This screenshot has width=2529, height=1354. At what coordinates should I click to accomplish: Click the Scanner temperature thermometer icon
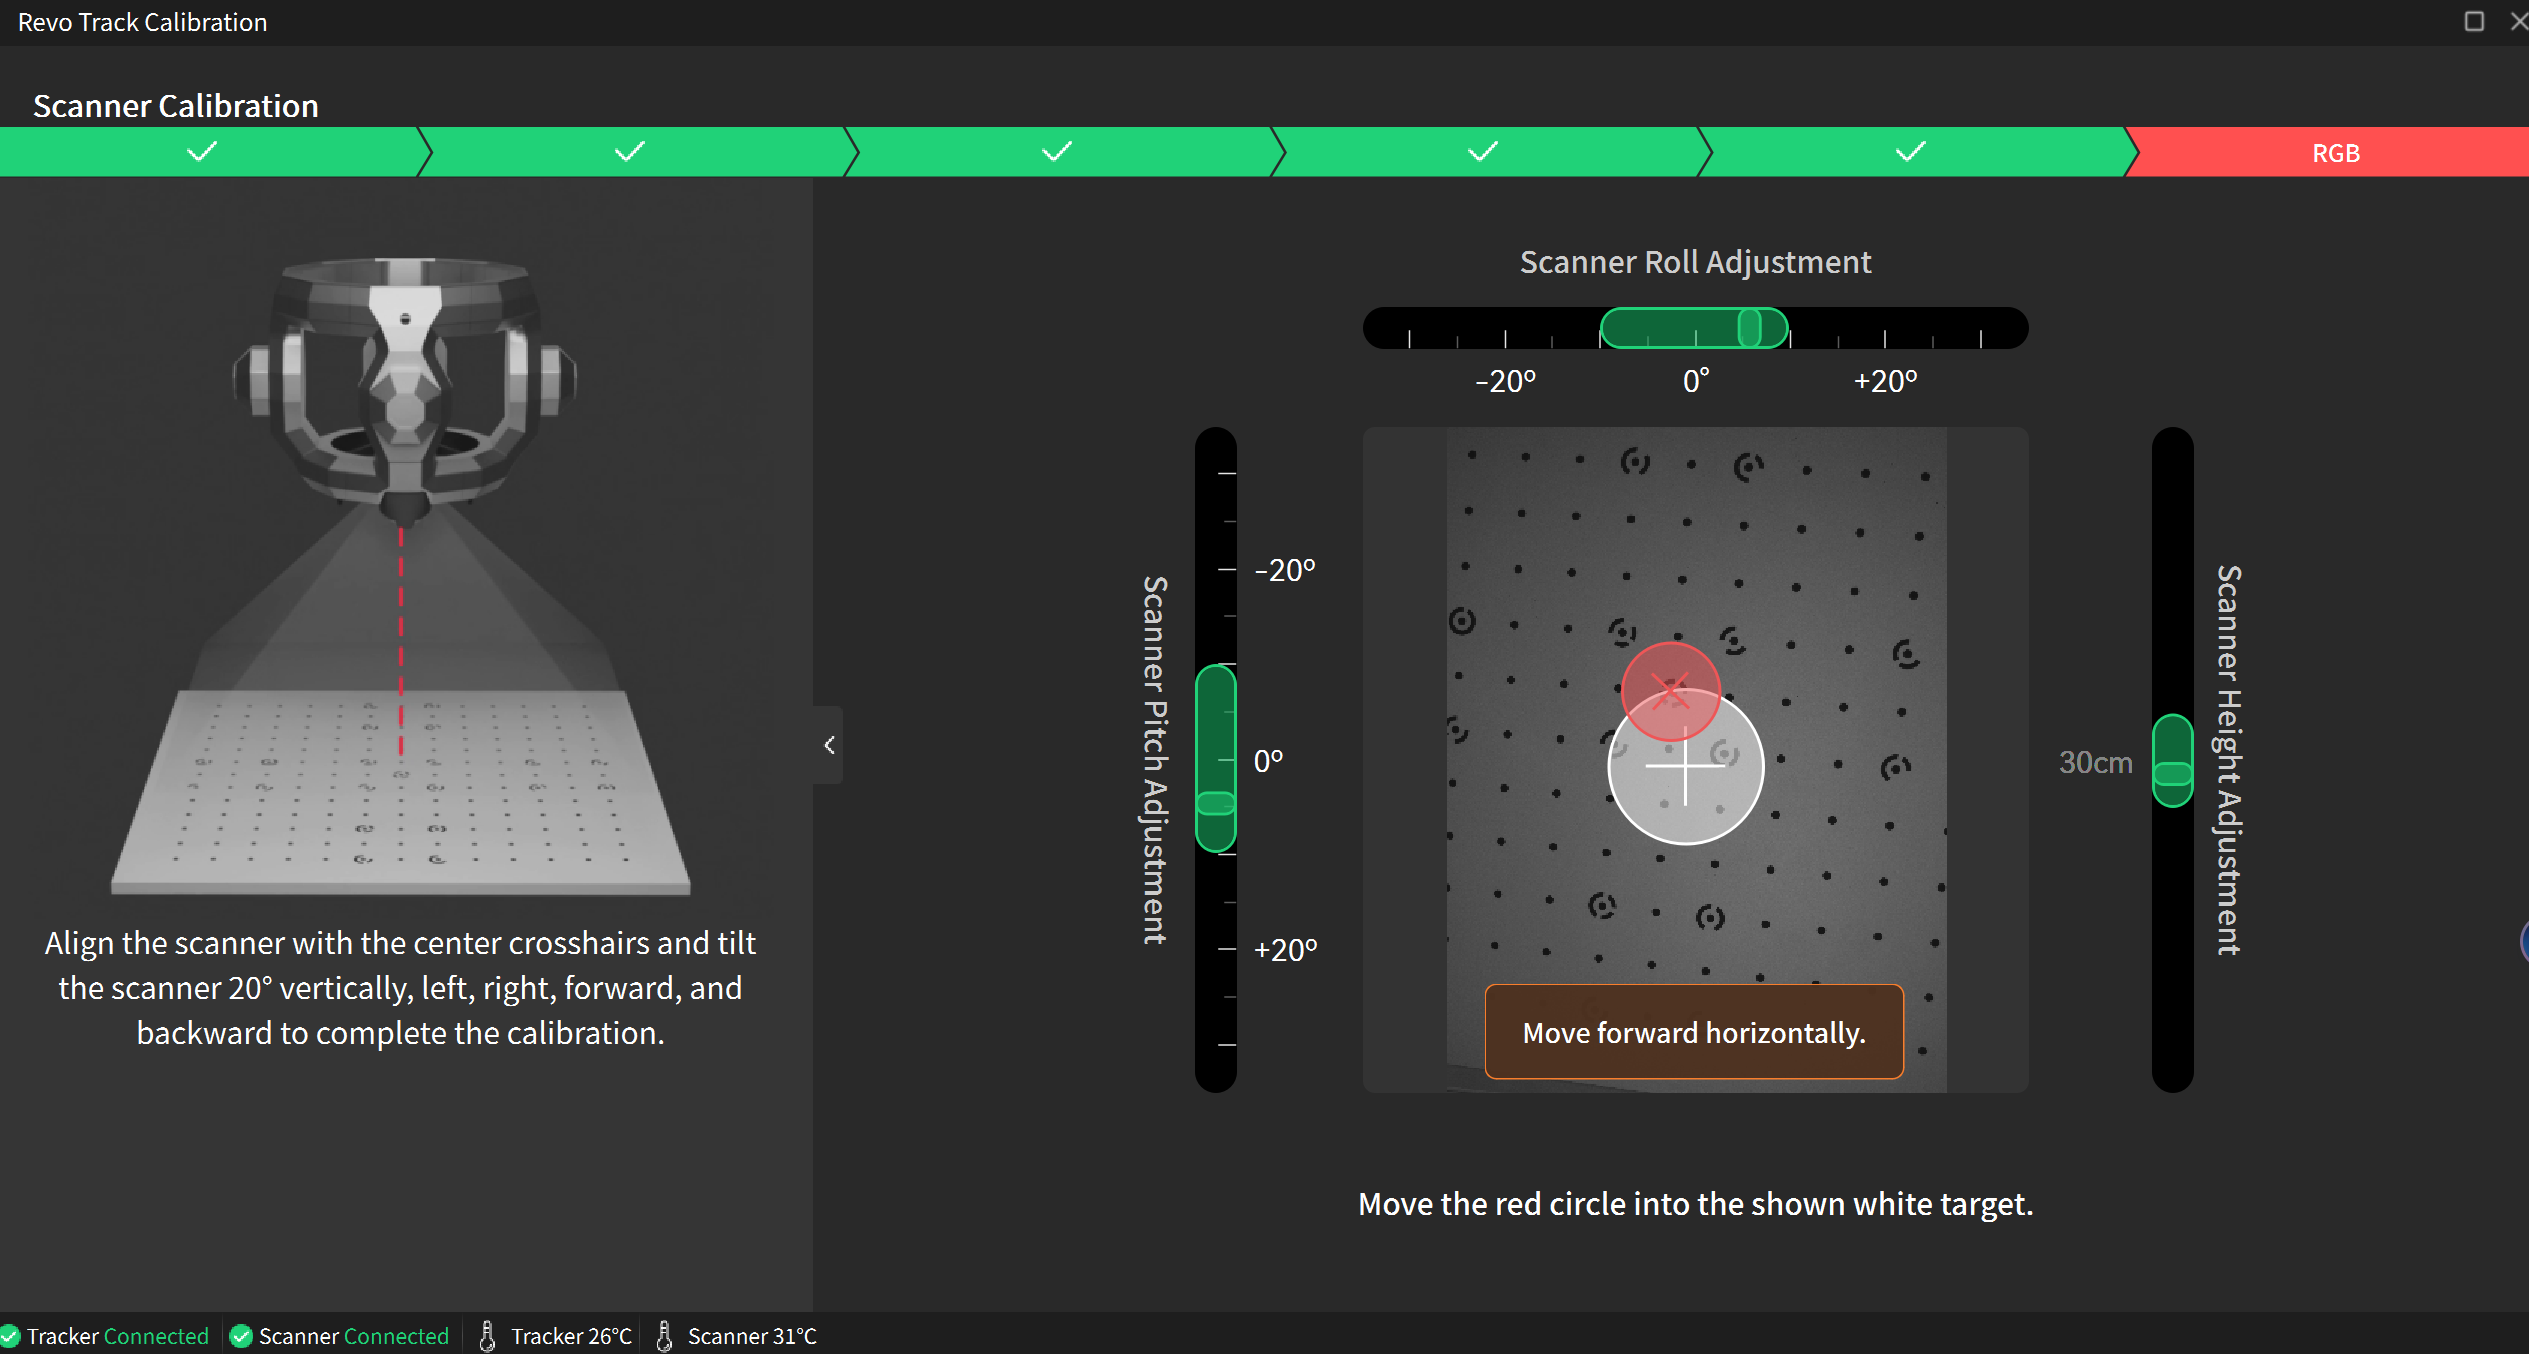click(x=664, y=1336)
